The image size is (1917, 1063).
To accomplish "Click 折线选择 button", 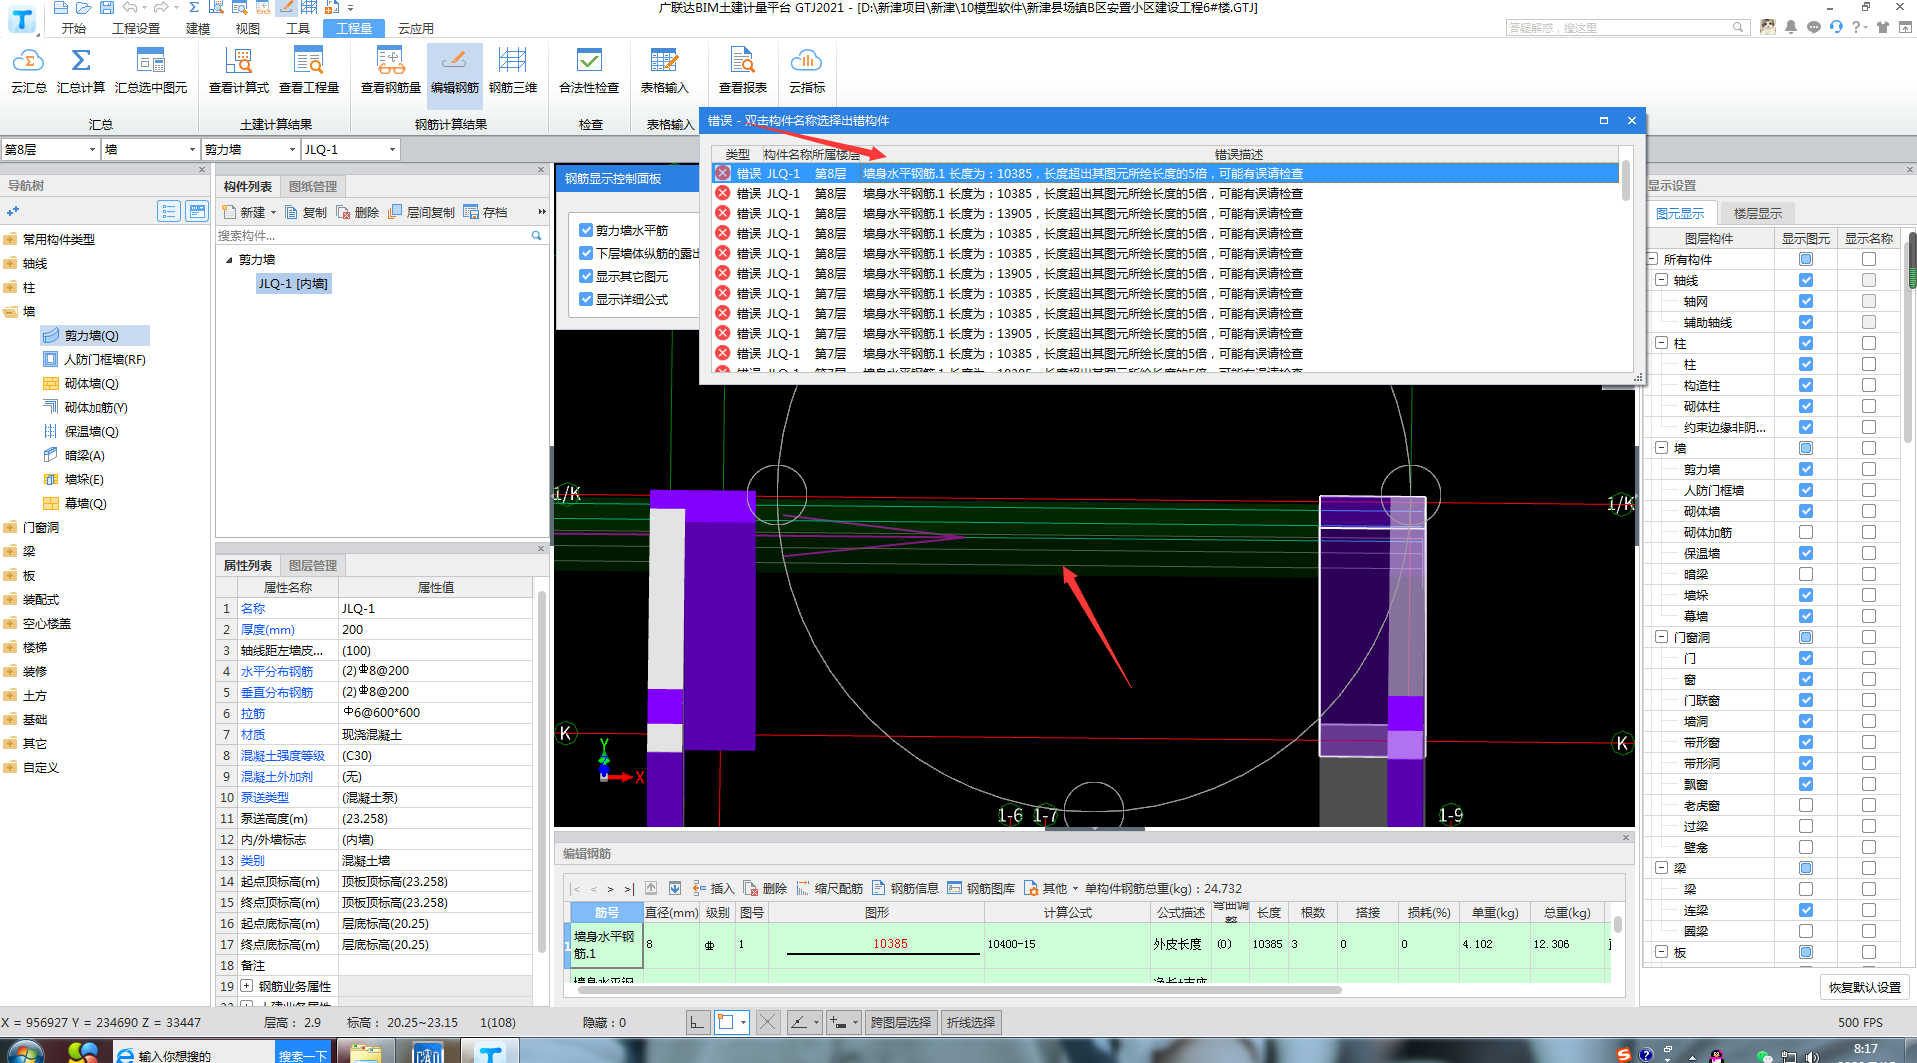I will pos(971,1022).
